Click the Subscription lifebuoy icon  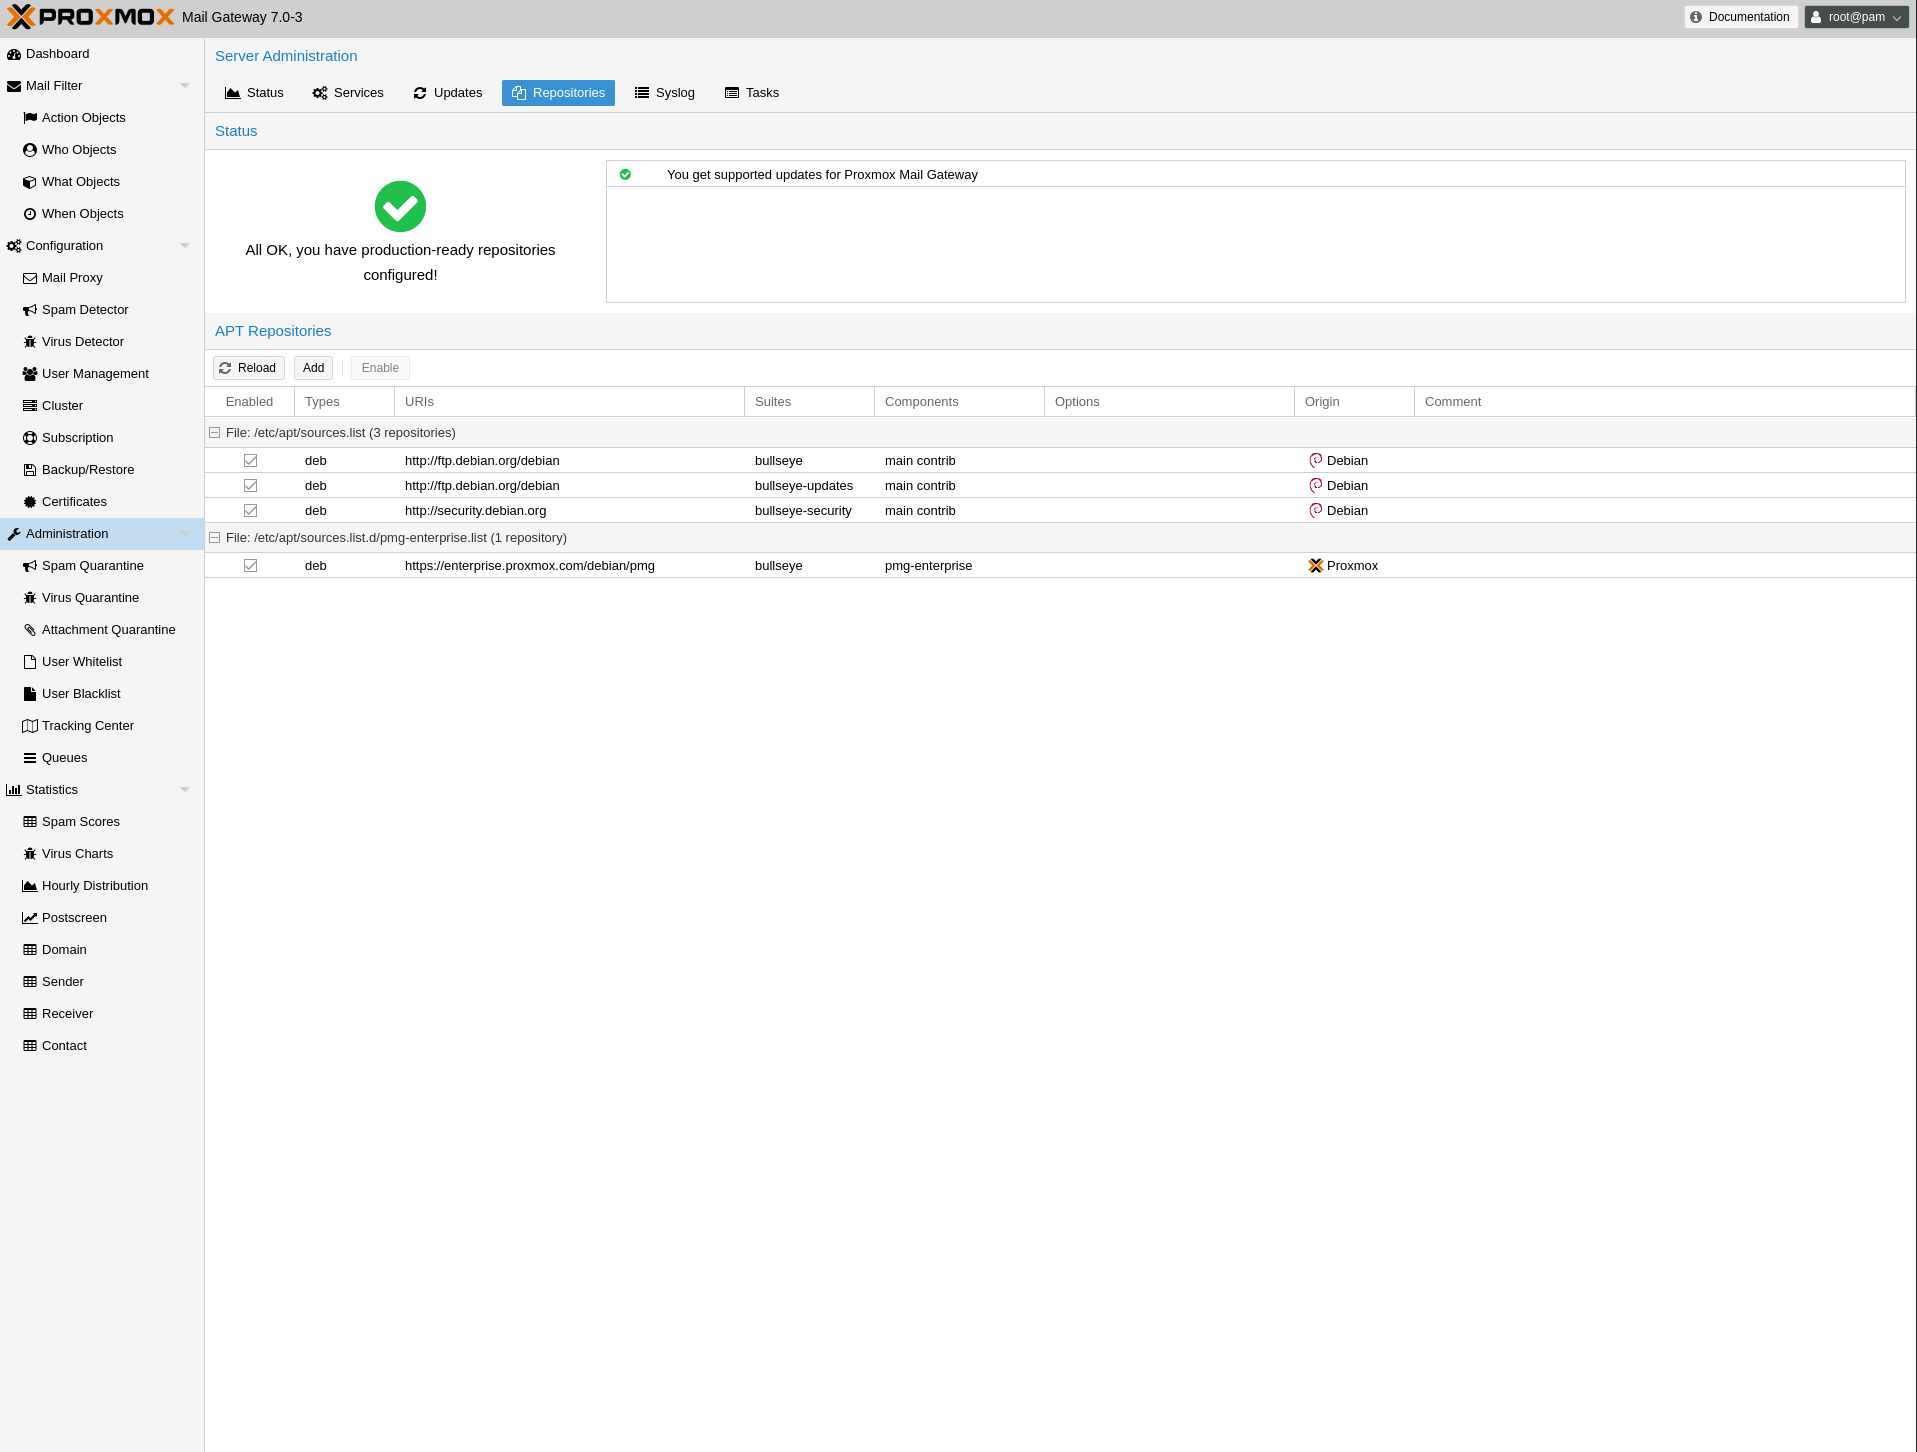pos(30,438)
